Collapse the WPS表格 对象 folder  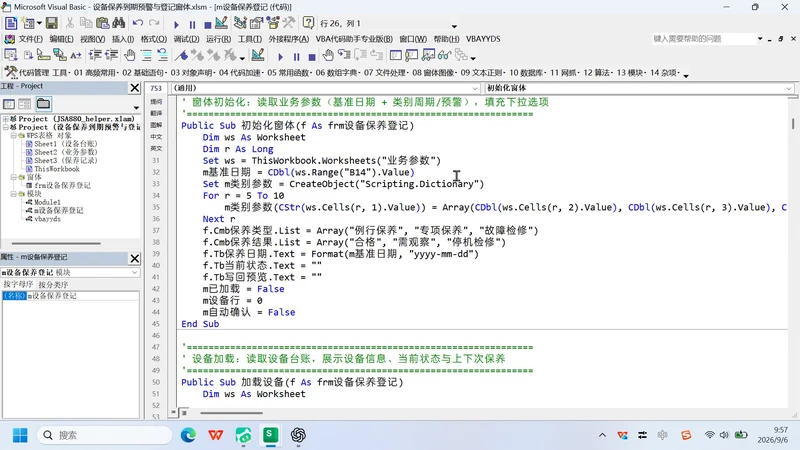coord(14,136)
